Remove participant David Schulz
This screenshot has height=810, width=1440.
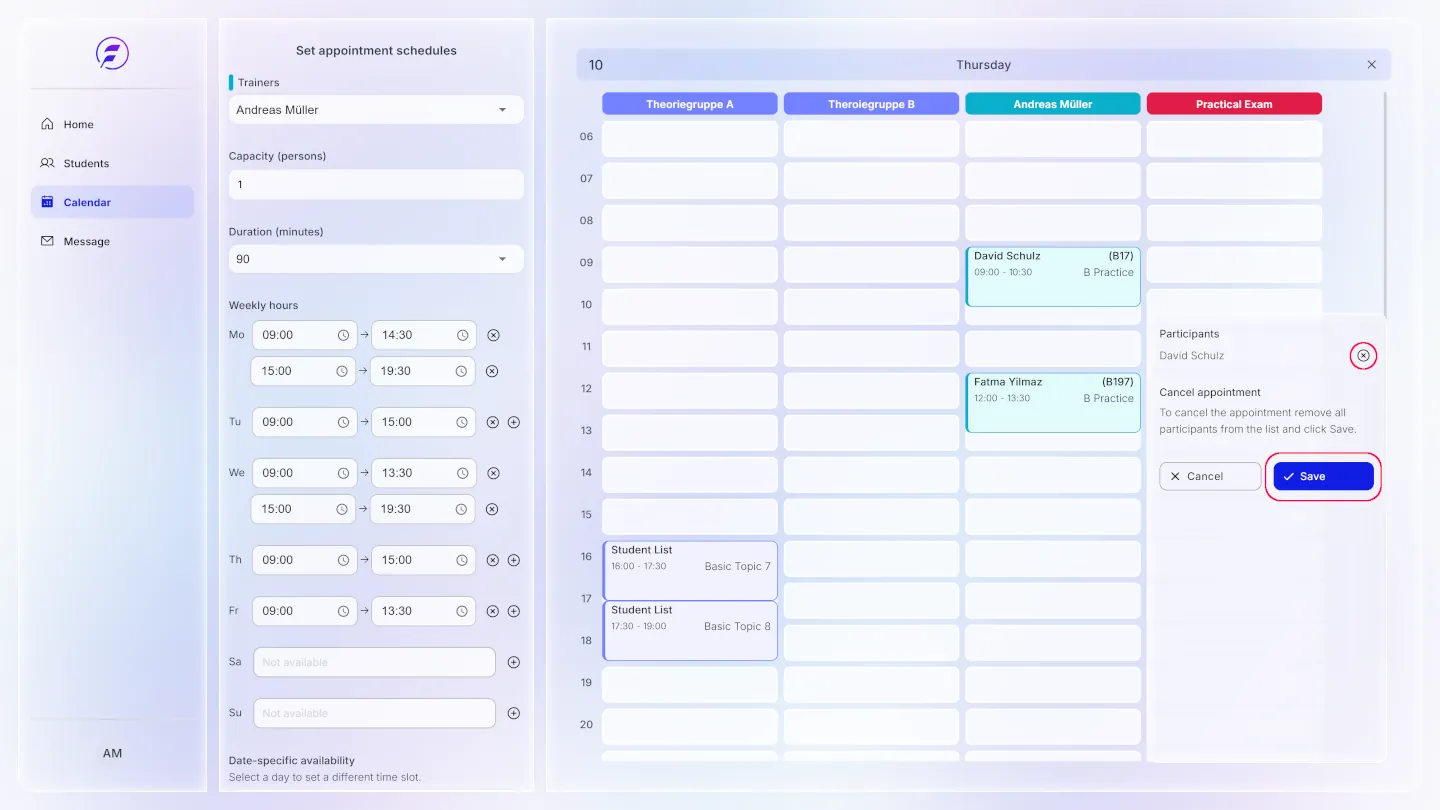pyautogui.click(x=1363, y=355)
